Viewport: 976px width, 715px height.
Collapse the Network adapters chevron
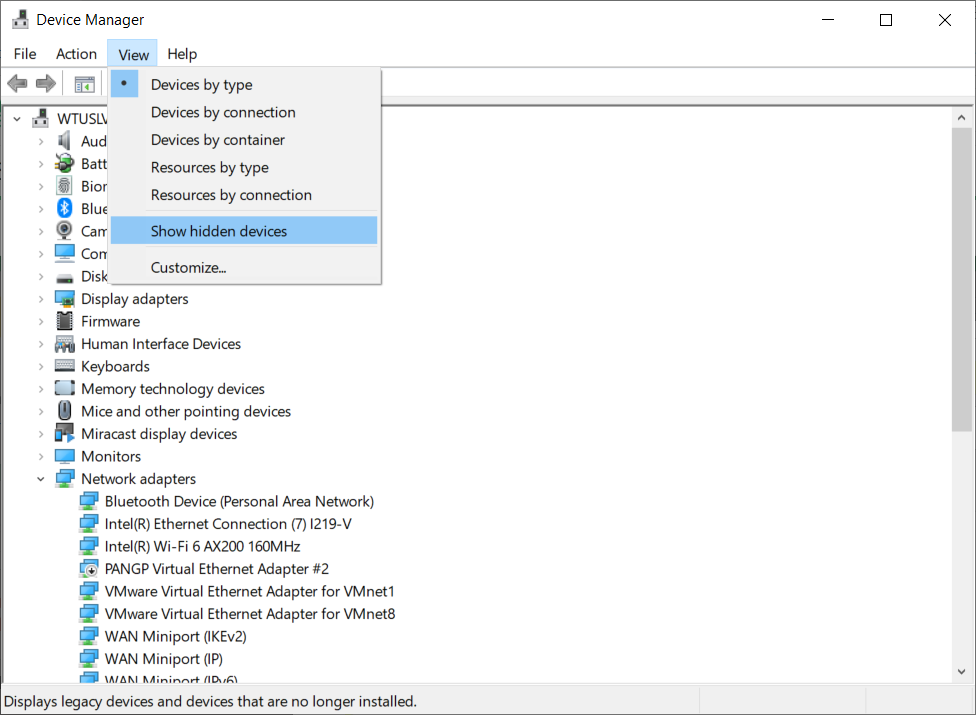tap(41, 479)
